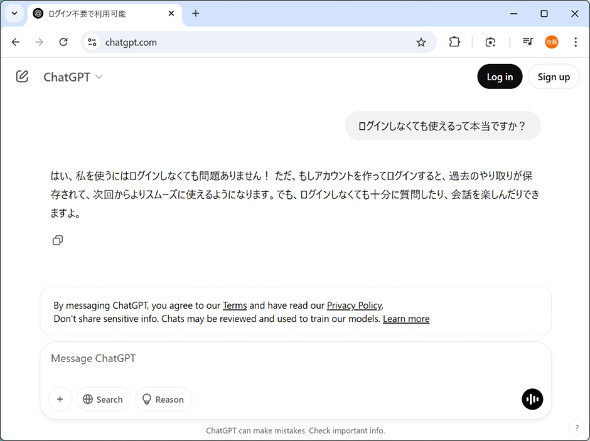The width and height of the screenshot is (590, 441).
Task: Open the browser extensions puzzle icon
Action: (x=455, y=42)
